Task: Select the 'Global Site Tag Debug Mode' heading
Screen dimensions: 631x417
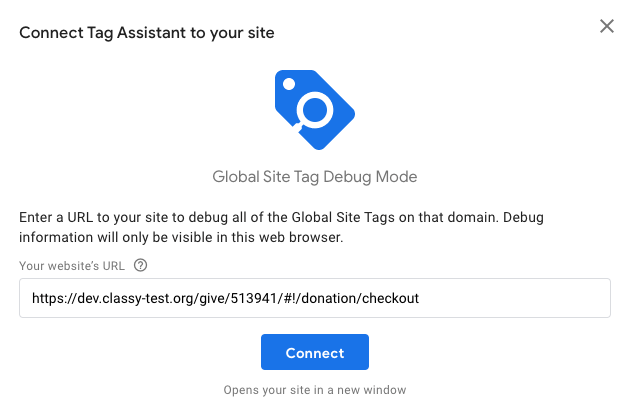Action: pyautogui.click(x=315, y=177)
